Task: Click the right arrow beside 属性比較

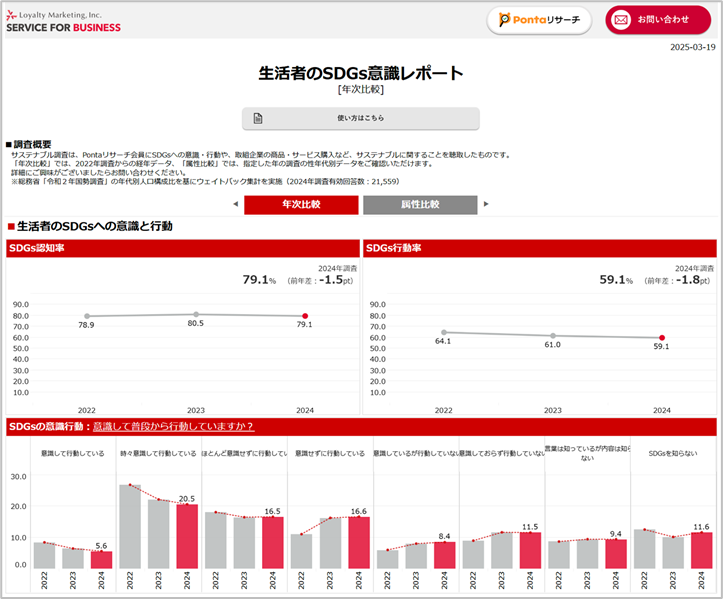Action: (x=486, y=204)
